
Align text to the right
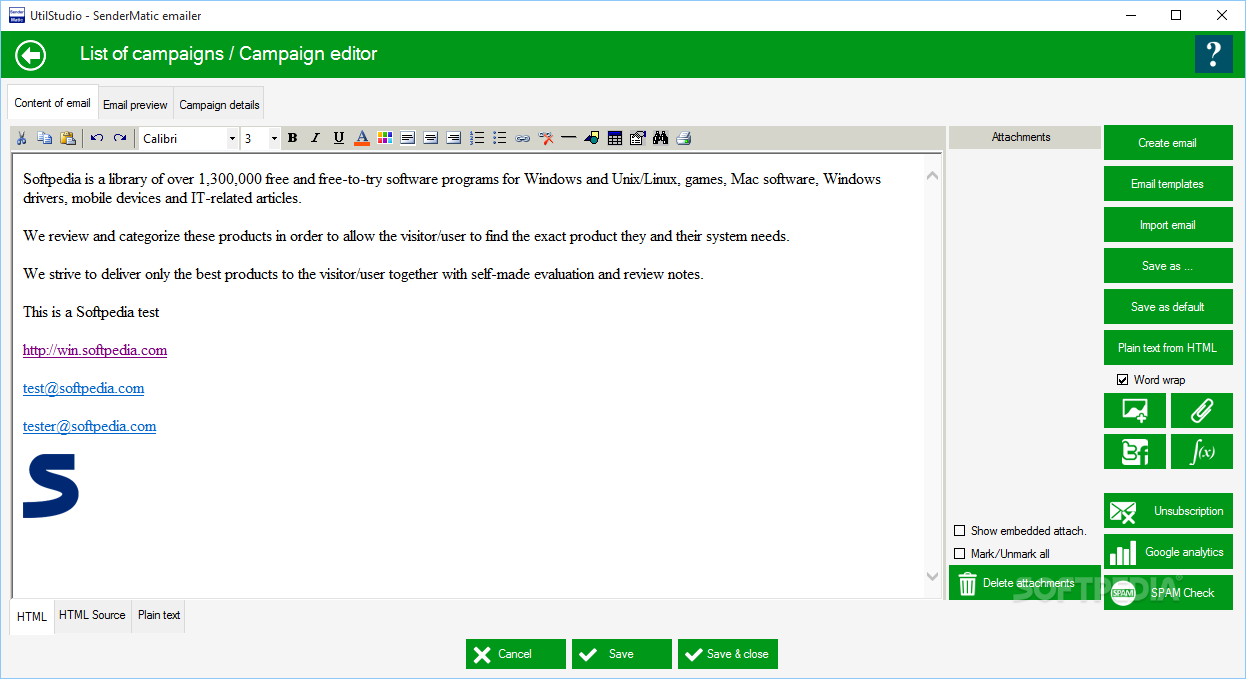pos(454,138)
